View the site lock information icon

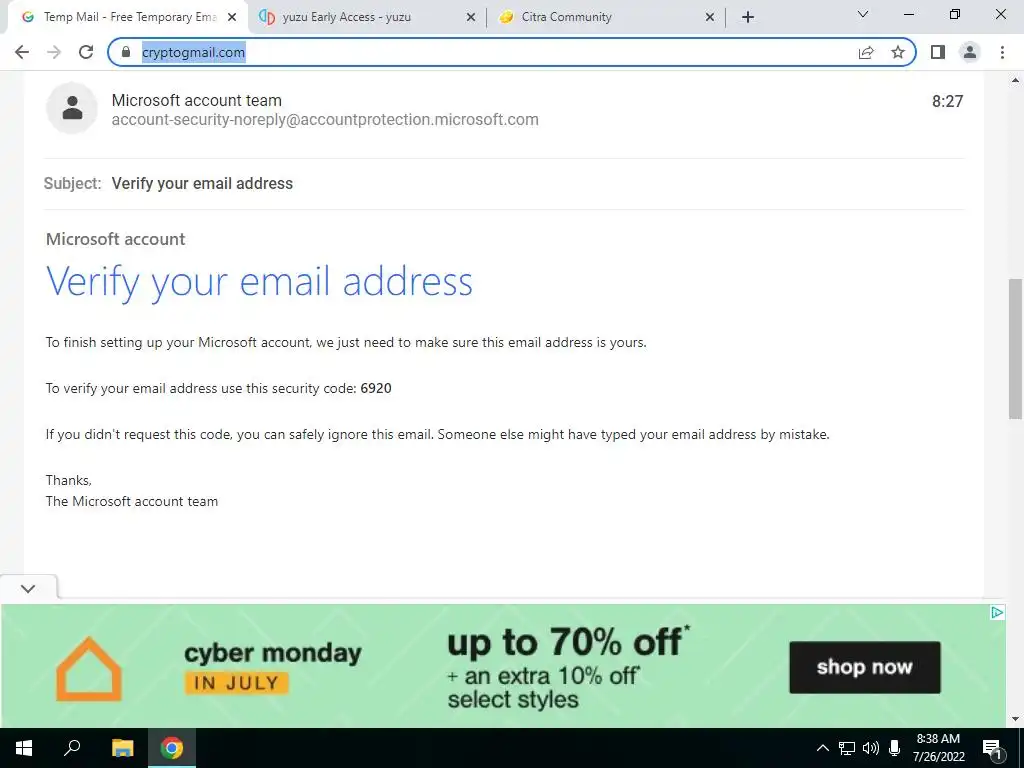(126, 52)
